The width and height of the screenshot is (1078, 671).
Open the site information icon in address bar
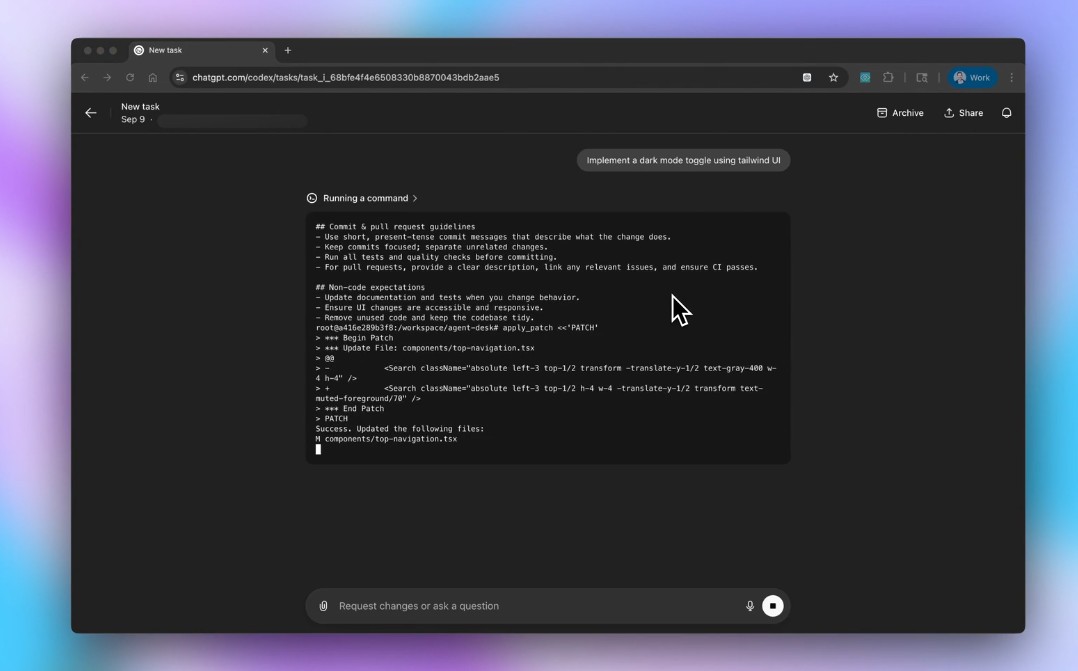(x=179, y=78)
